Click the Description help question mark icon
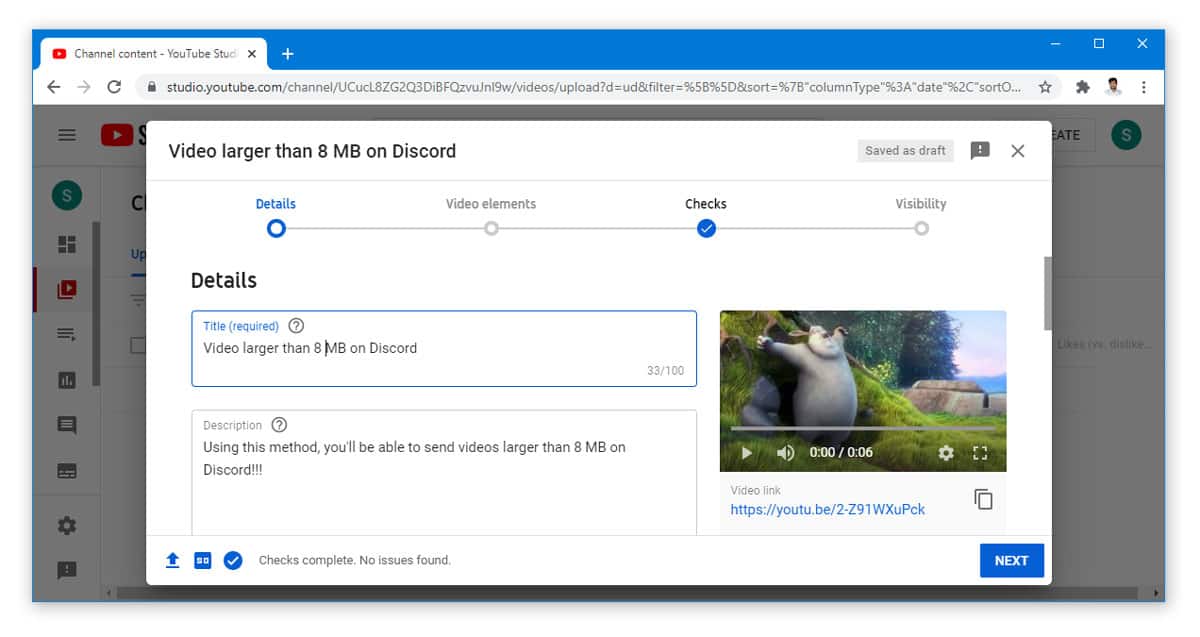Viewport: 1200px width, 637px height. click(279, 425)
